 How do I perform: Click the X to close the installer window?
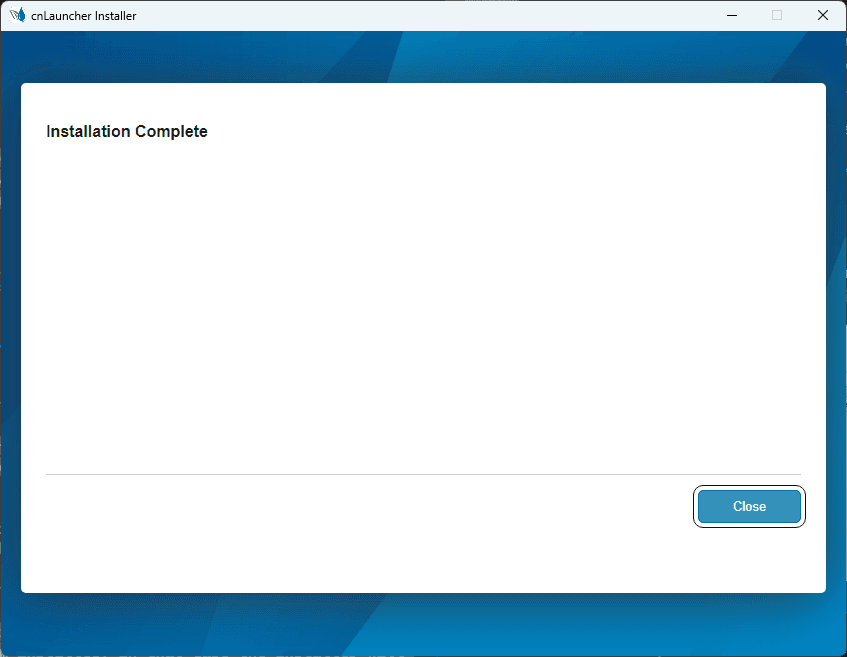pyautogui.click(x=822, y=15)
